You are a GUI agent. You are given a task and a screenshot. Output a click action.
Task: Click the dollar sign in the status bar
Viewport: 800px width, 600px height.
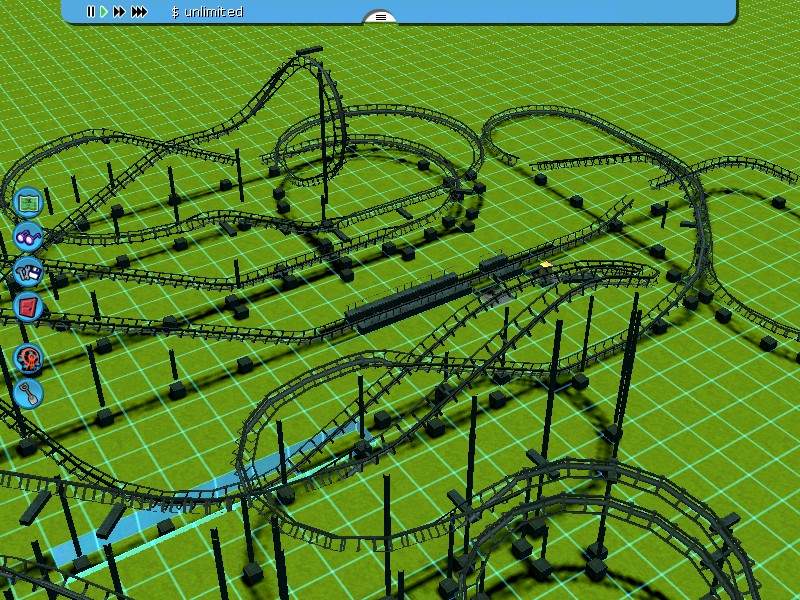[x=175, y=12]
